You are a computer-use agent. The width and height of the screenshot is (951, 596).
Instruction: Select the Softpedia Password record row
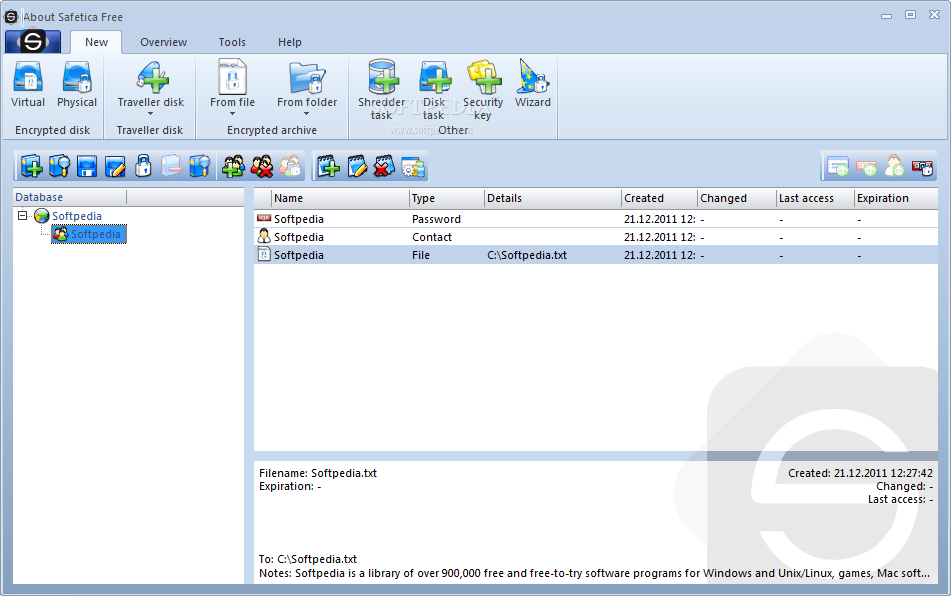point(596,219)
